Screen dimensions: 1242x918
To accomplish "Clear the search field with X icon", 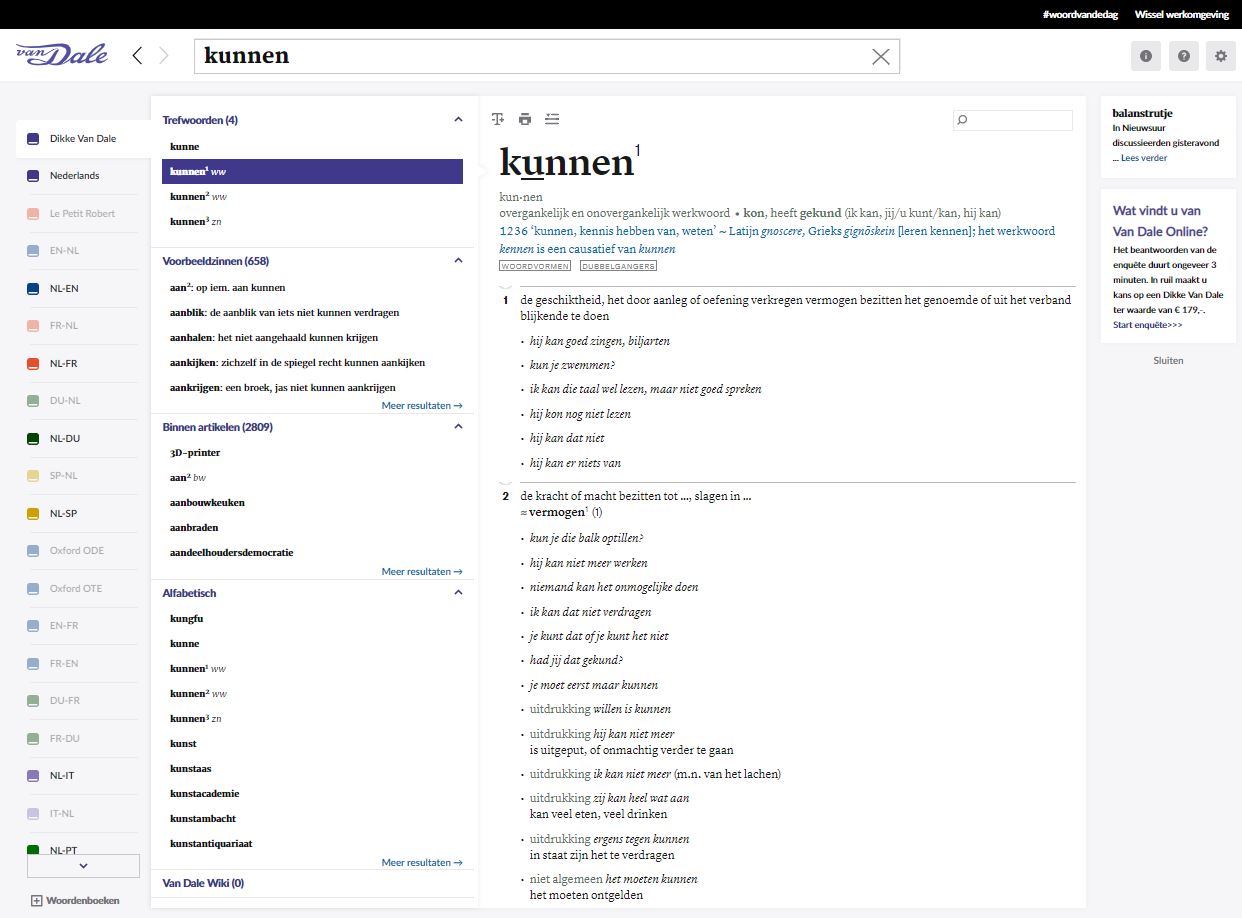I will pyautogui.click(x=880, y=57).
